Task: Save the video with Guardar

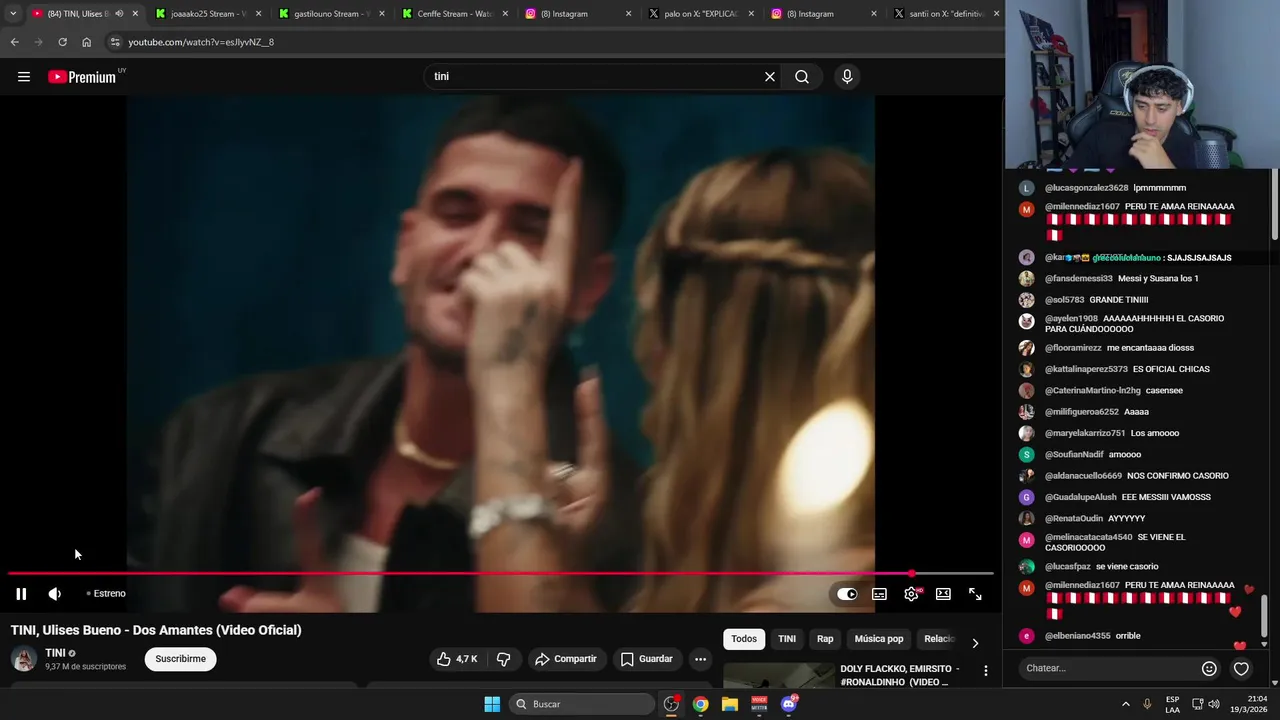Action: click(646, 659)
